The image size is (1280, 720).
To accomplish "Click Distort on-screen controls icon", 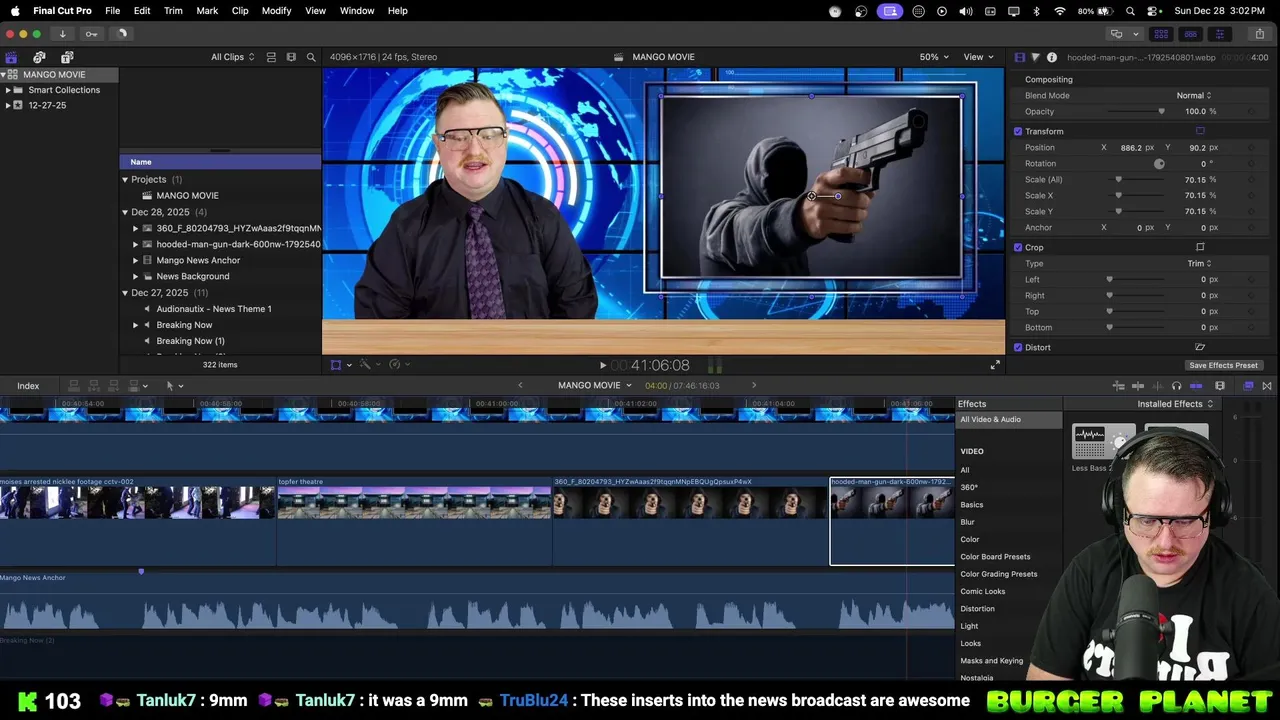I will [1200, 347].
